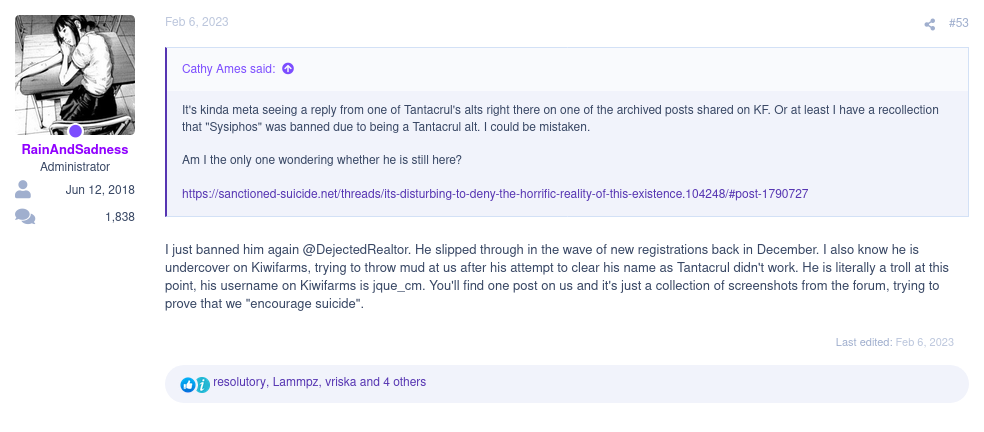The width and height of the screenshot is (984, 432).
Task: Click the Feb 6, 2023 post date
Action: (x=196, y=22)
